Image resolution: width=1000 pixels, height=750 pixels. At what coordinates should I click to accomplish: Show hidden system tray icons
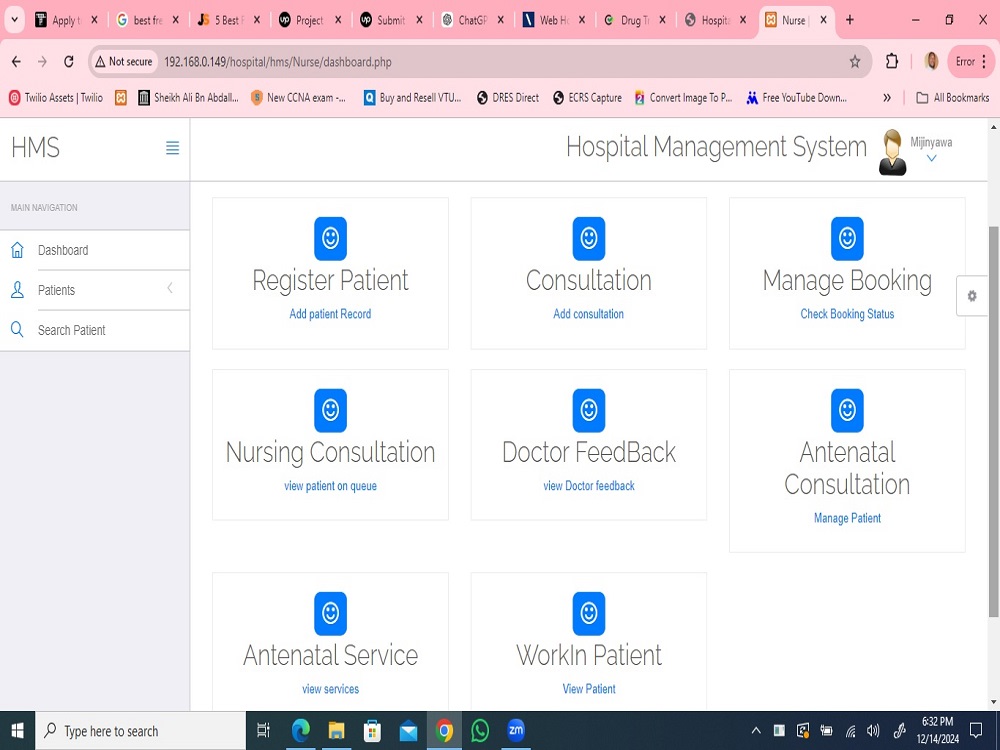(756, 731)
